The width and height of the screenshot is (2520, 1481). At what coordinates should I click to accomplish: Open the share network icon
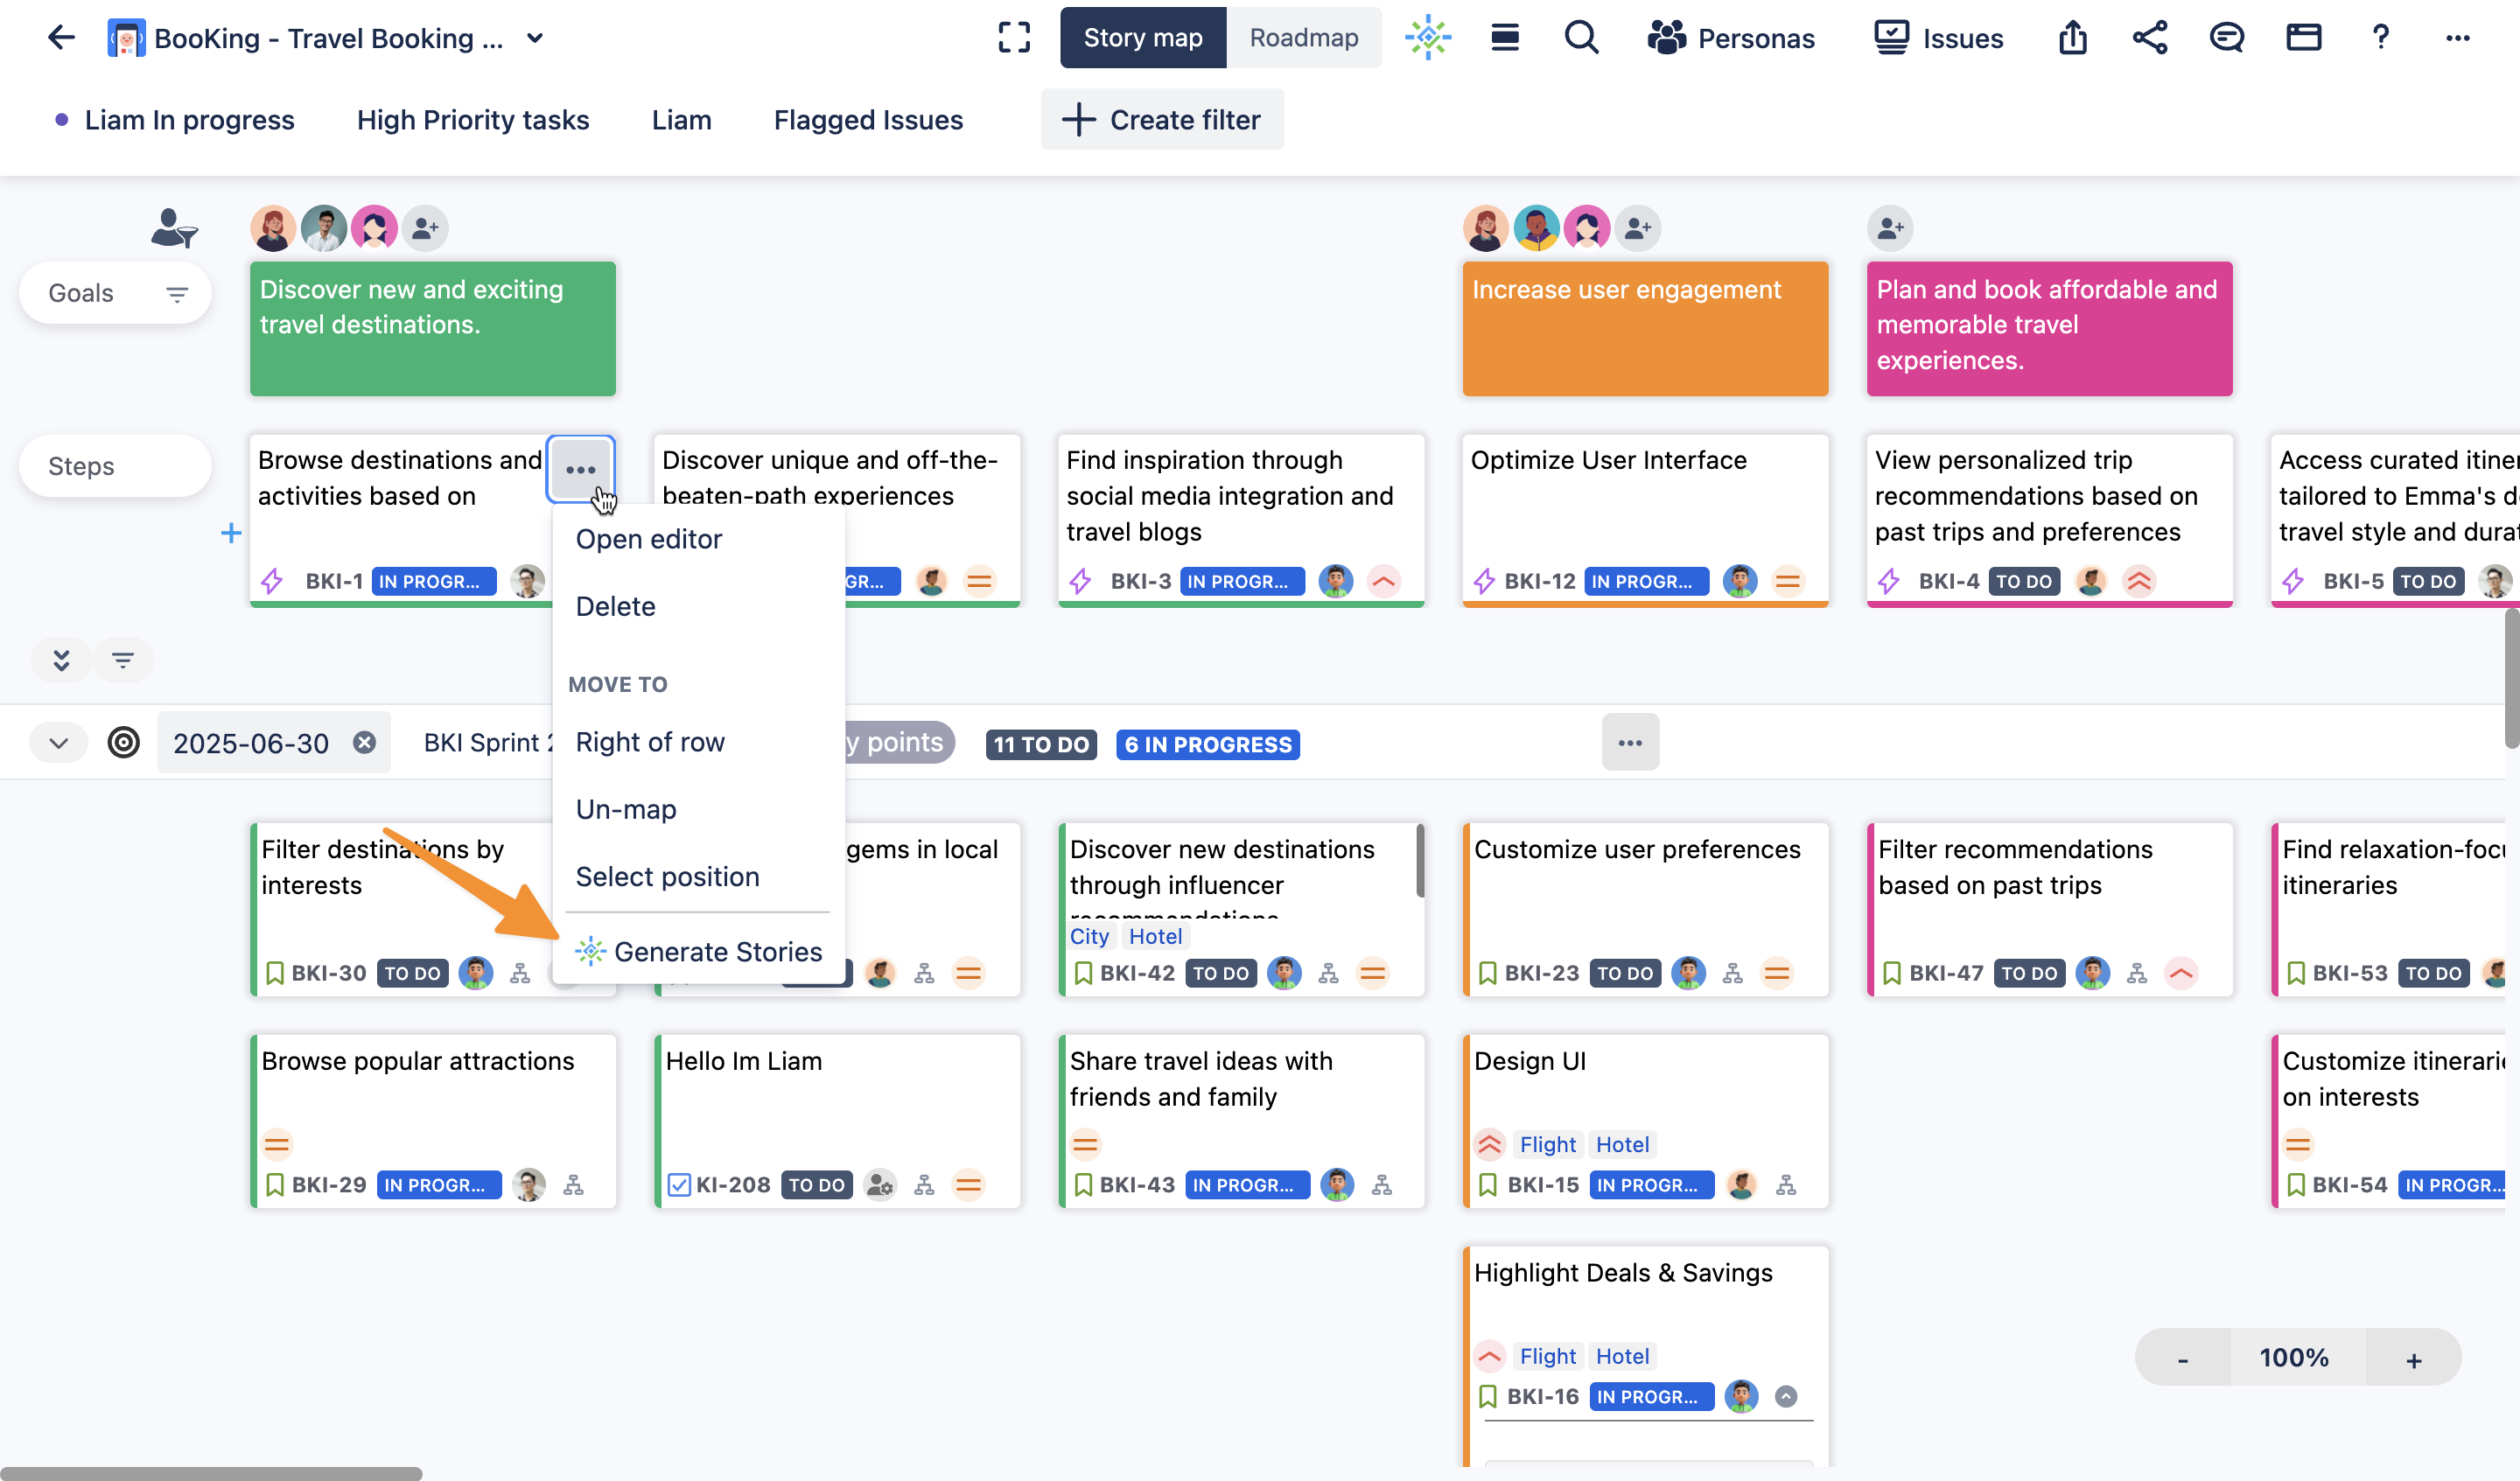click(2149, 38)
